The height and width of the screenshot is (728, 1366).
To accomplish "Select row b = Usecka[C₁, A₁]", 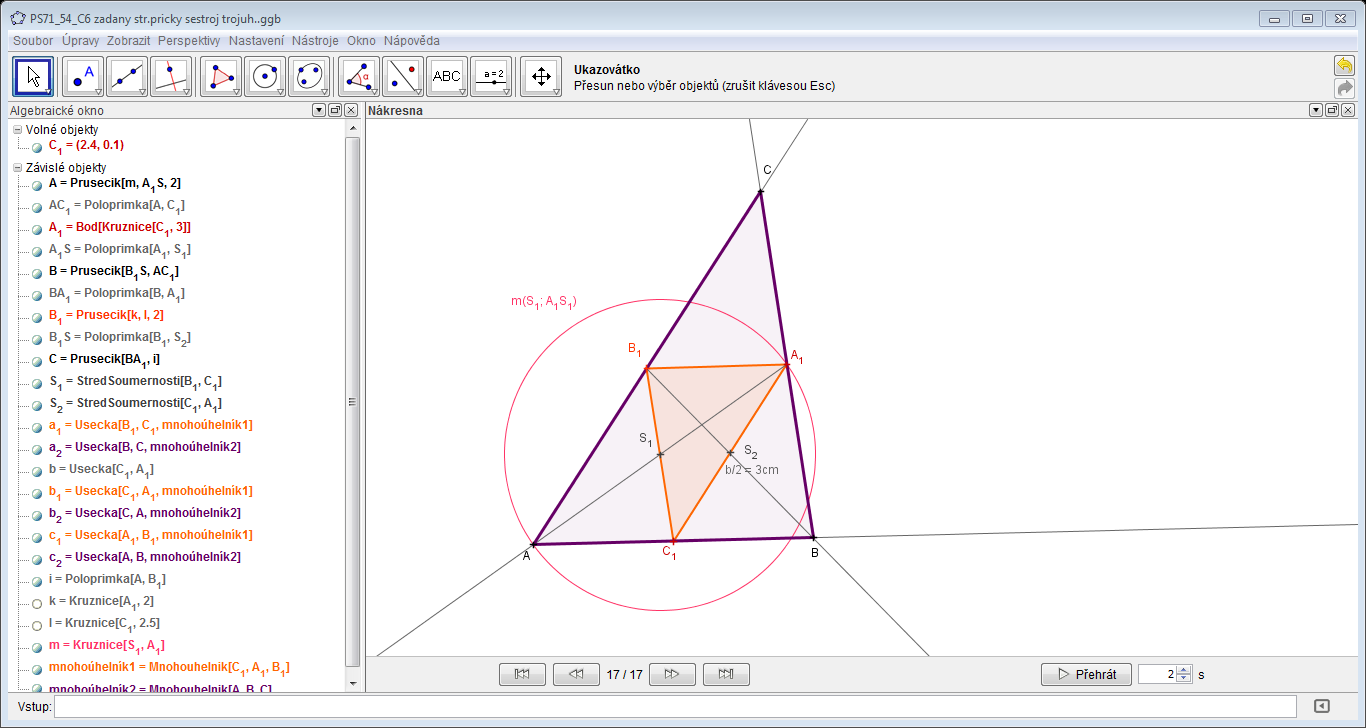I will click(101, 470).
